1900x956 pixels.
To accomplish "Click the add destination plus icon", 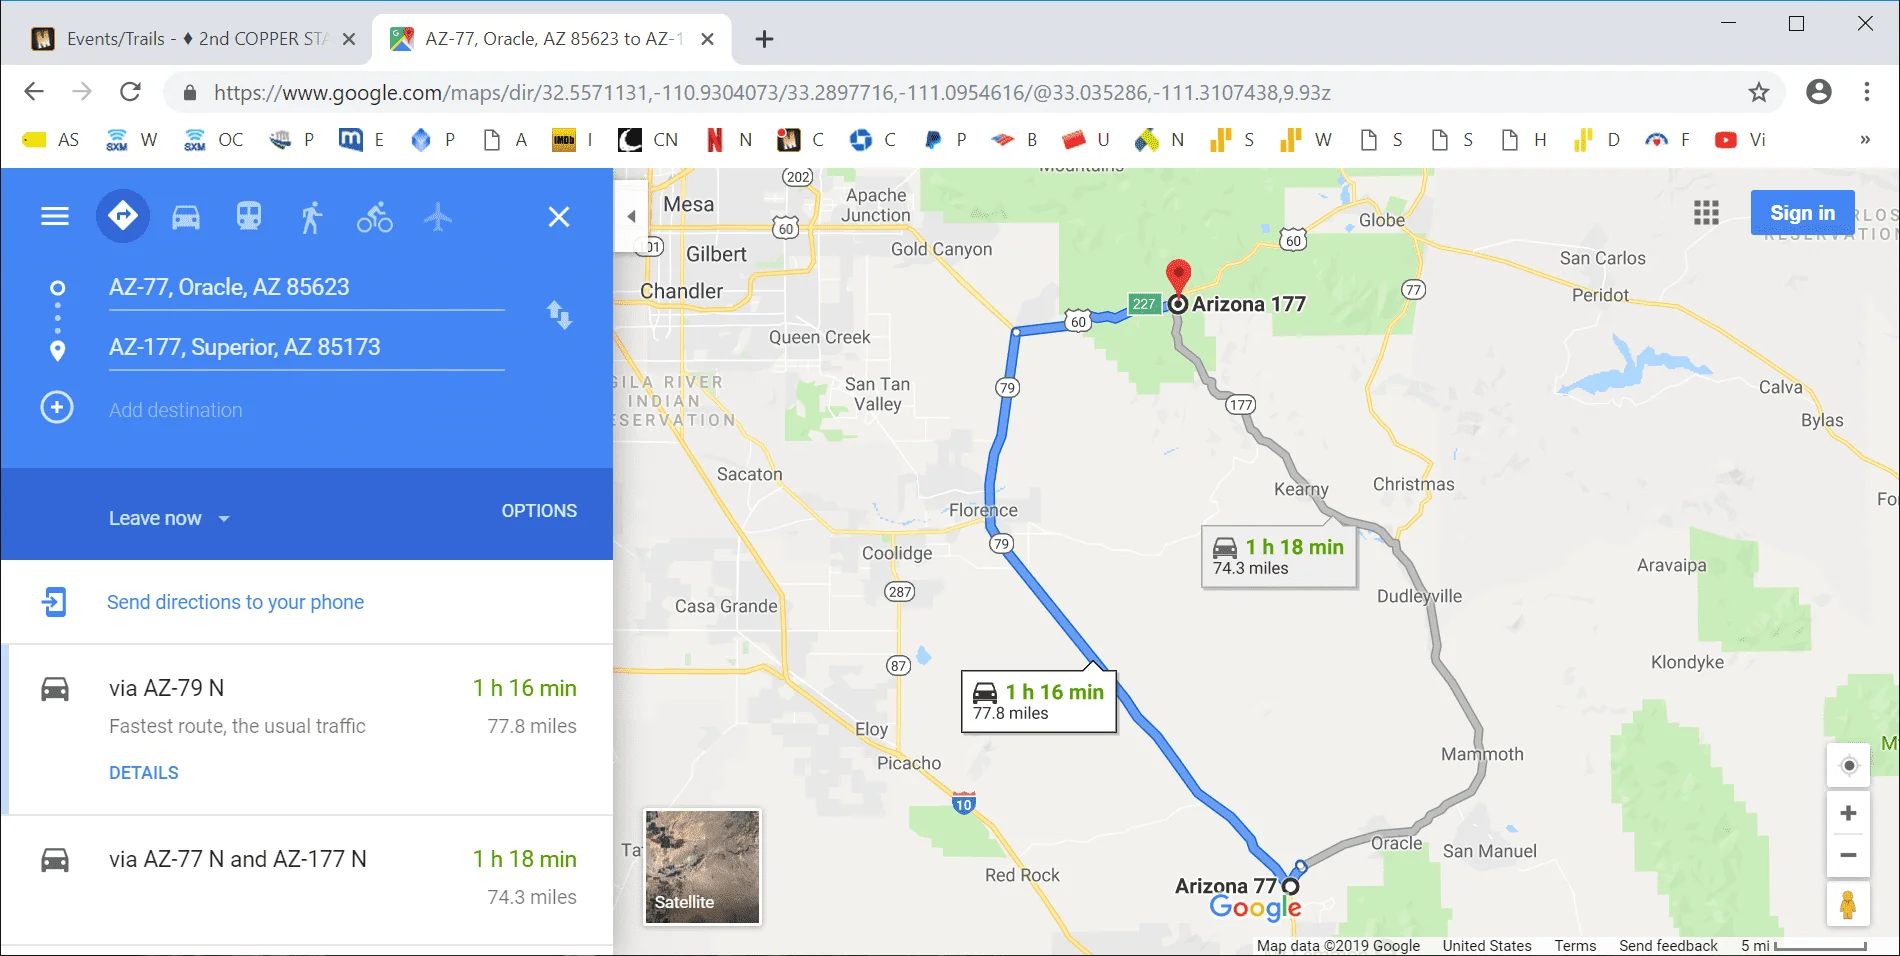I will 57,408.
